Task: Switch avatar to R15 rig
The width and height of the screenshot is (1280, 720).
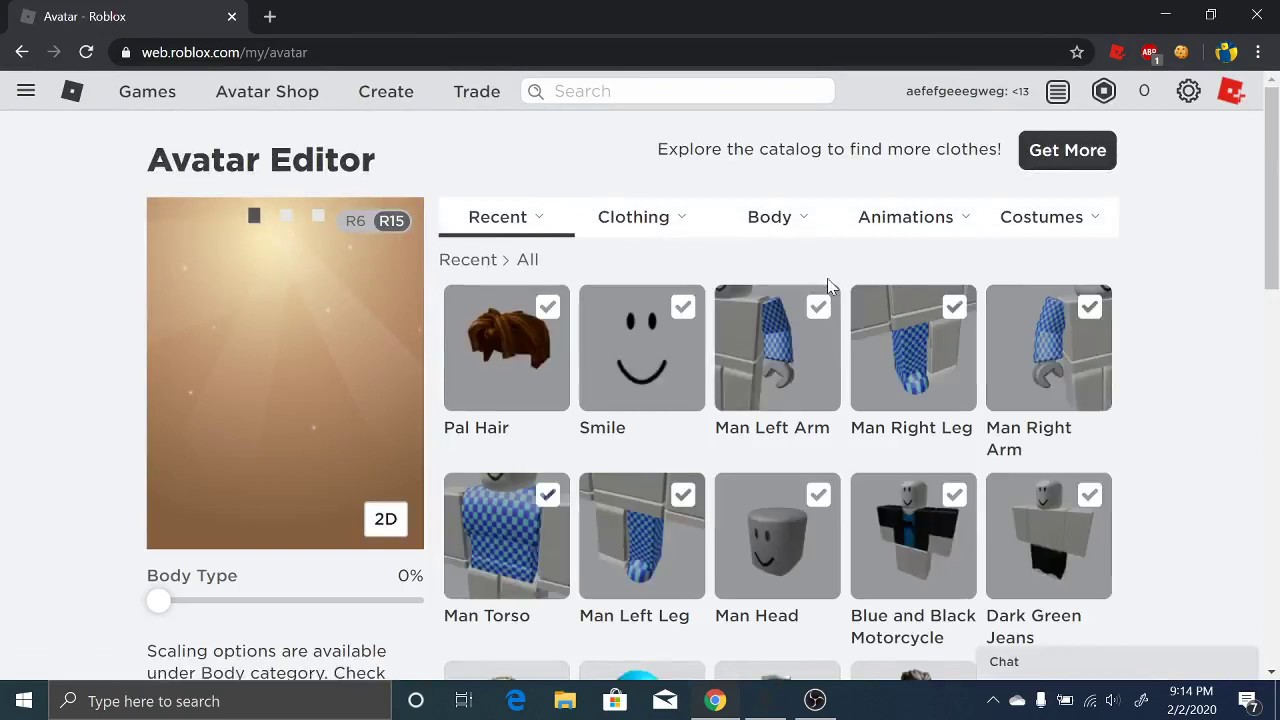Action: point(391,221)
